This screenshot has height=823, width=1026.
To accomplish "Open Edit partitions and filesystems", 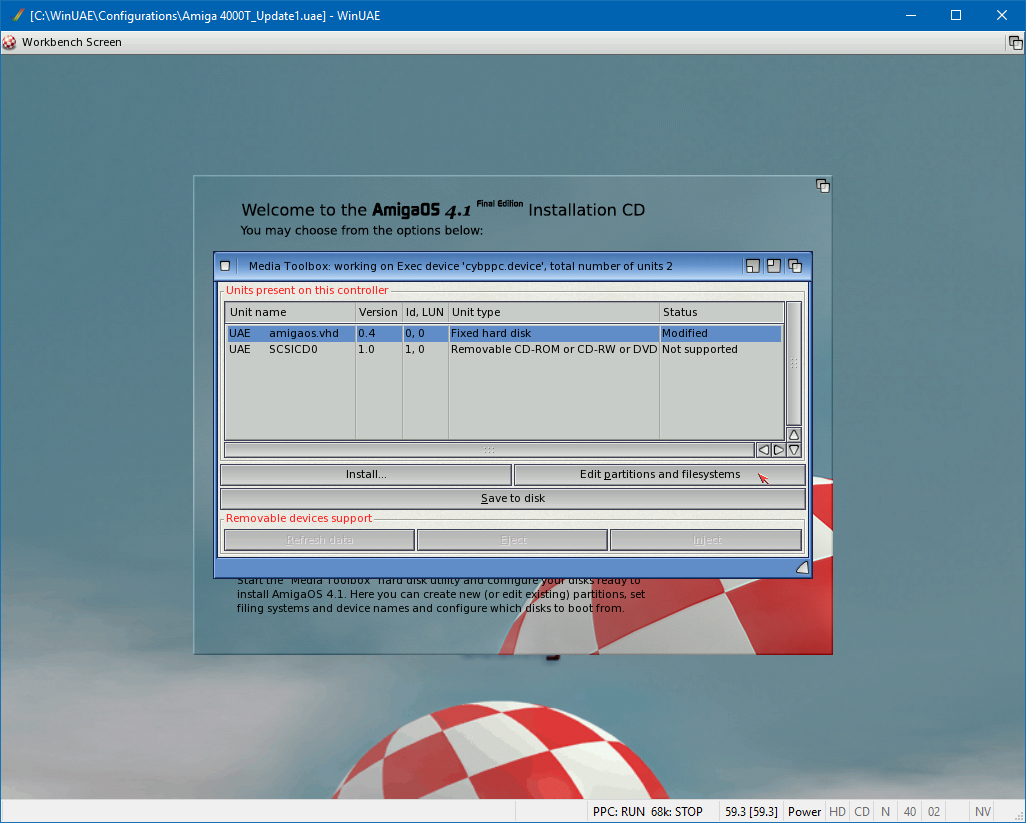I will 659,475.
